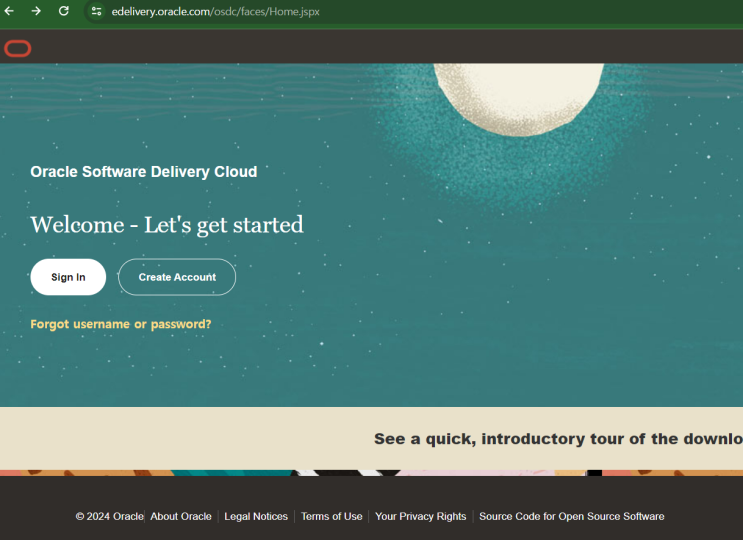743x540 pixels.
Task: Go back using browser back arrow
Action: tap(9, 11)
